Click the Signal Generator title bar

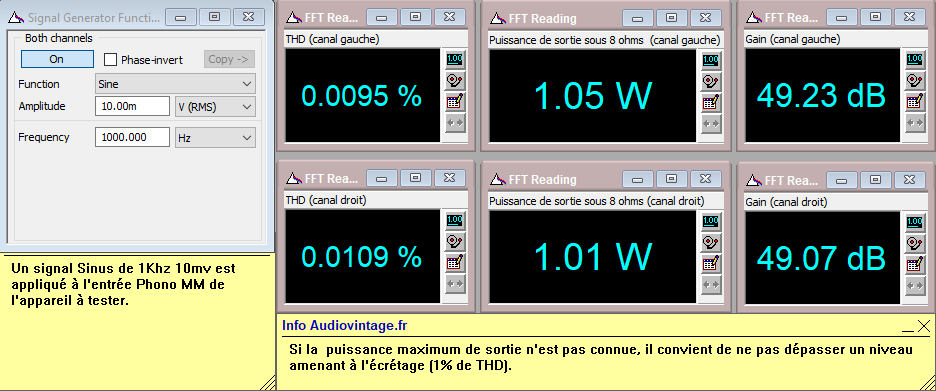point(84,18)
